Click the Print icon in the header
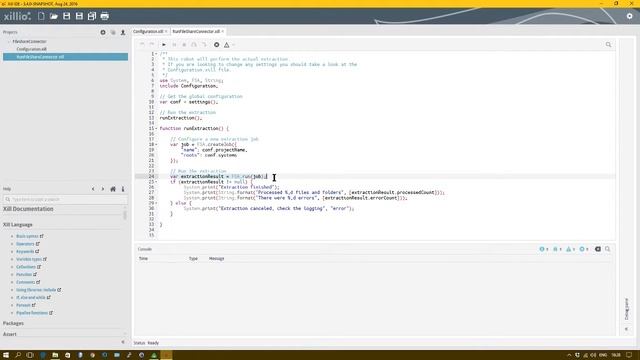 pyautogui.click(x=104, y=16)
